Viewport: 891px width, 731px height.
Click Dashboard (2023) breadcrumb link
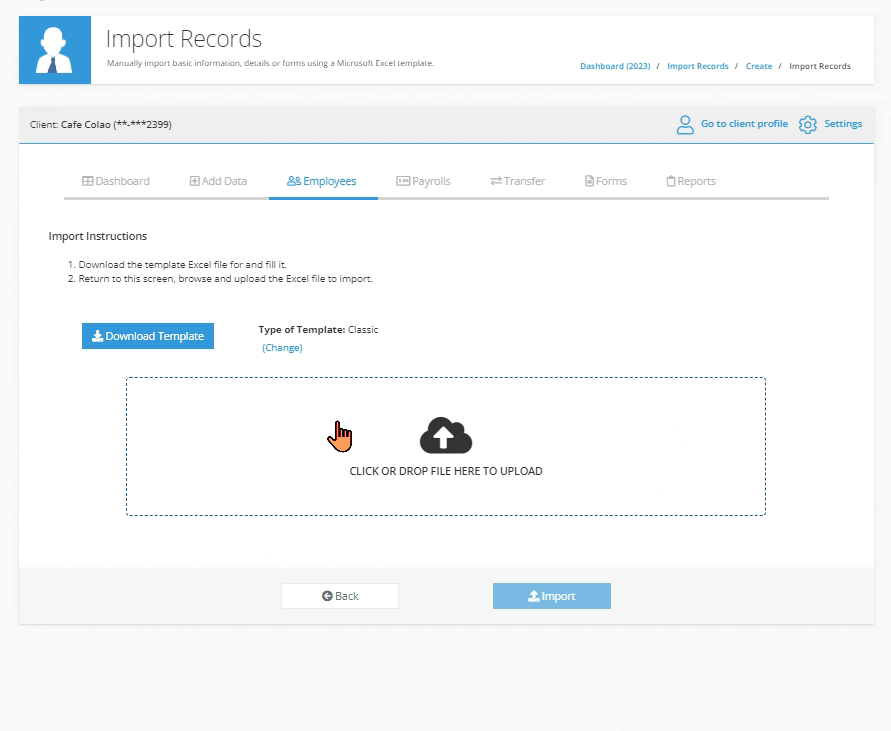(615, 66)
